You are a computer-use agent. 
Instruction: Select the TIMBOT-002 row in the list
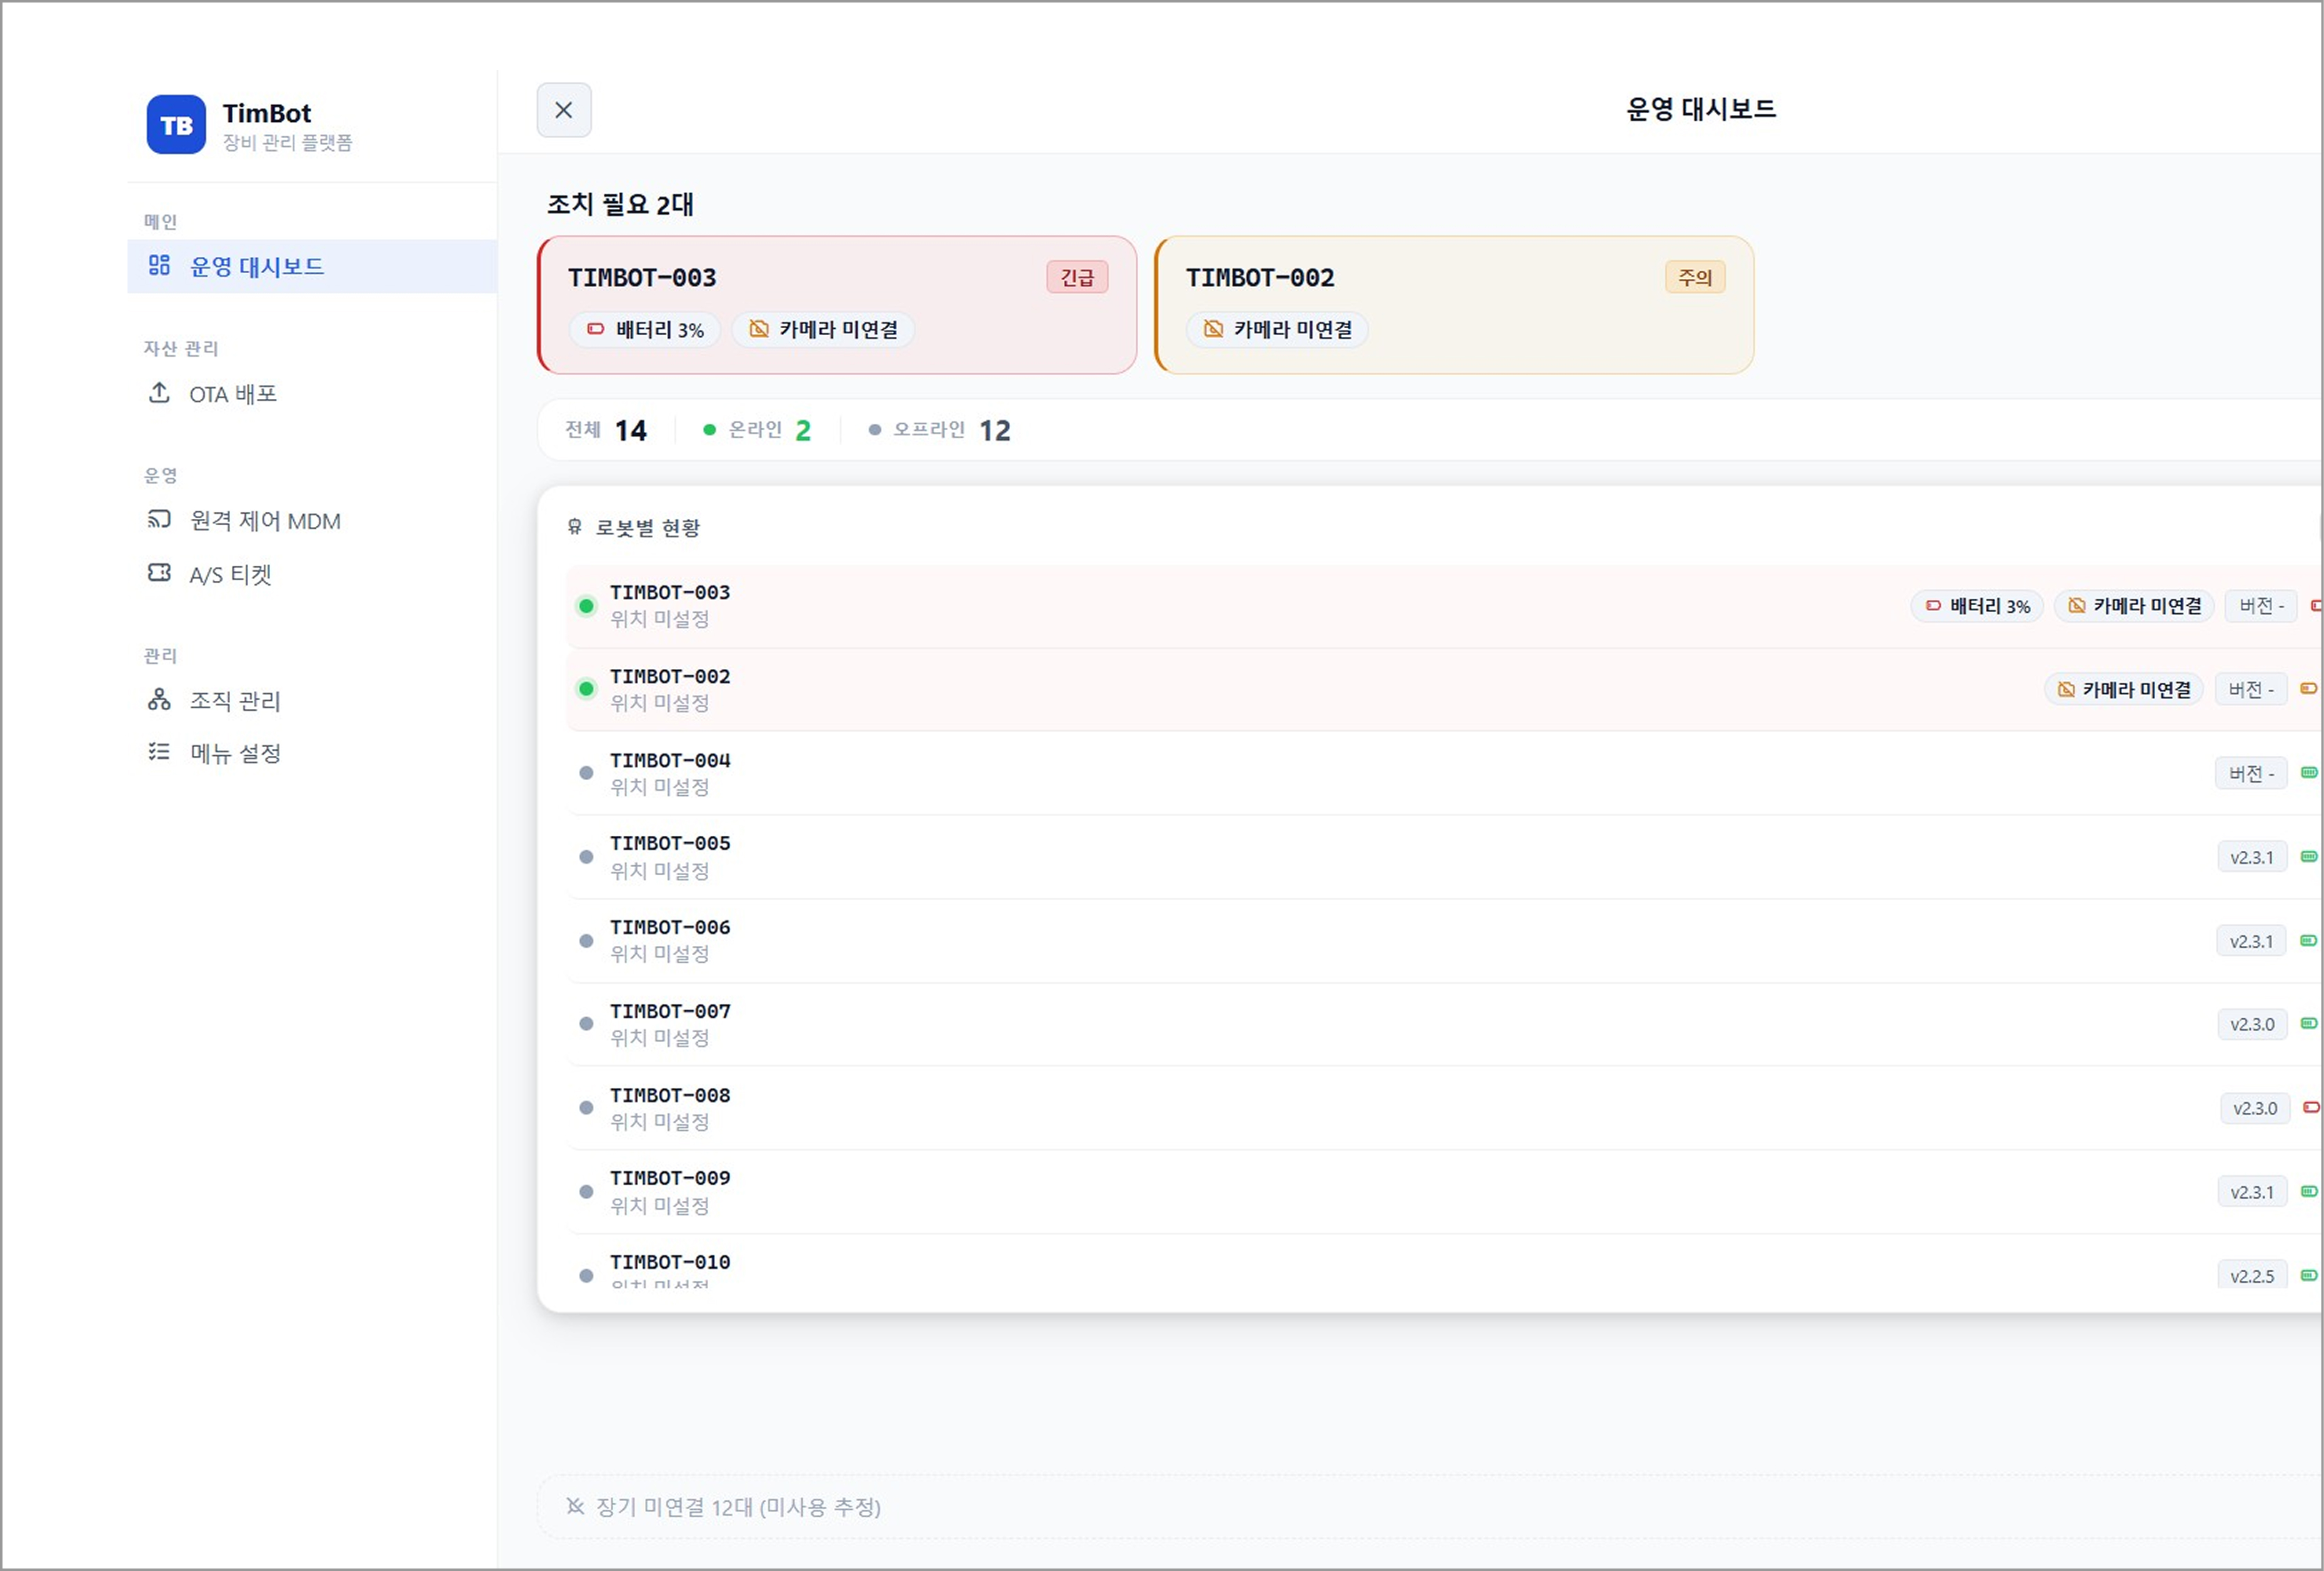coord(1443,690)
